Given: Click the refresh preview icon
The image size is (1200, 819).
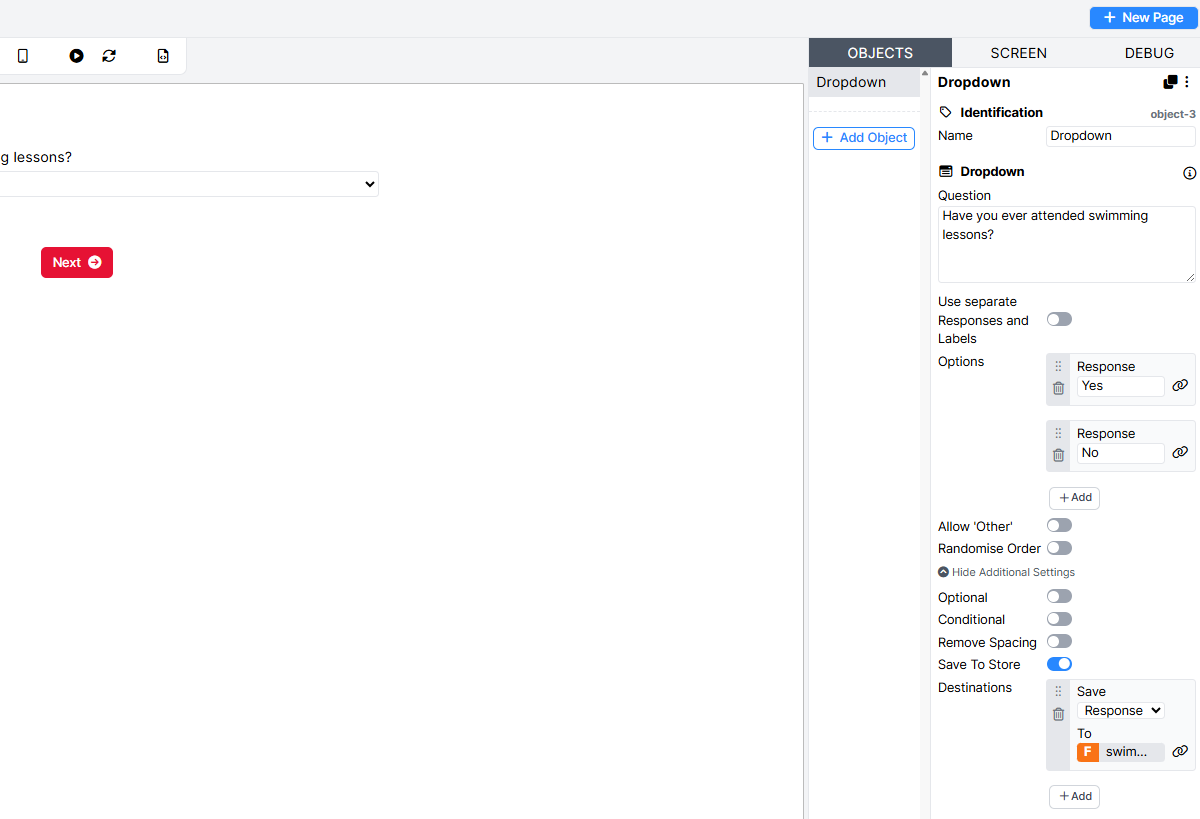Looking at the screenshot, I should coord(109,56).
